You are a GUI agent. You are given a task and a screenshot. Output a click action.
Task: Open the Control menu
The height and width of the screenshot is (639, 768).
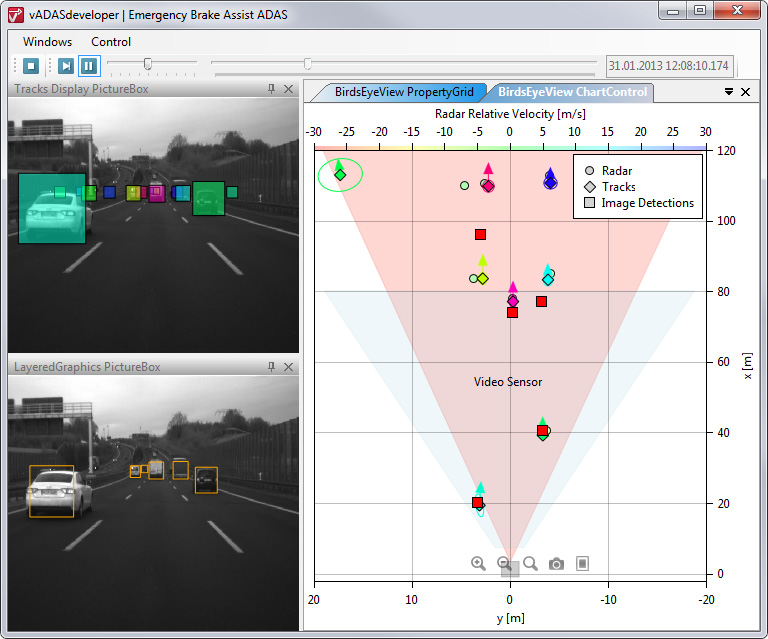(111, 42)
